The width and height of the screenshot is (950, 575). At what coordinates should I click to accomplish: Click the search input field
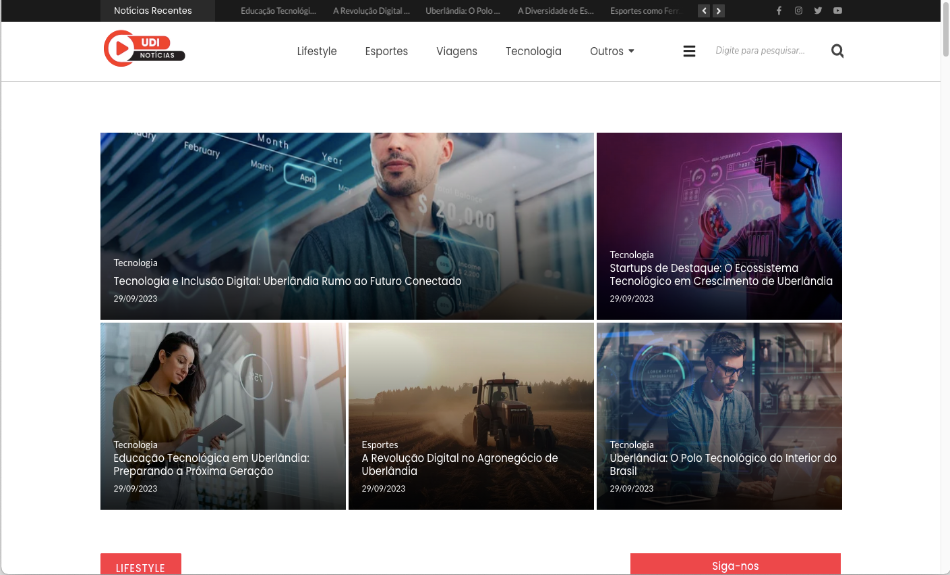[762, 51]
